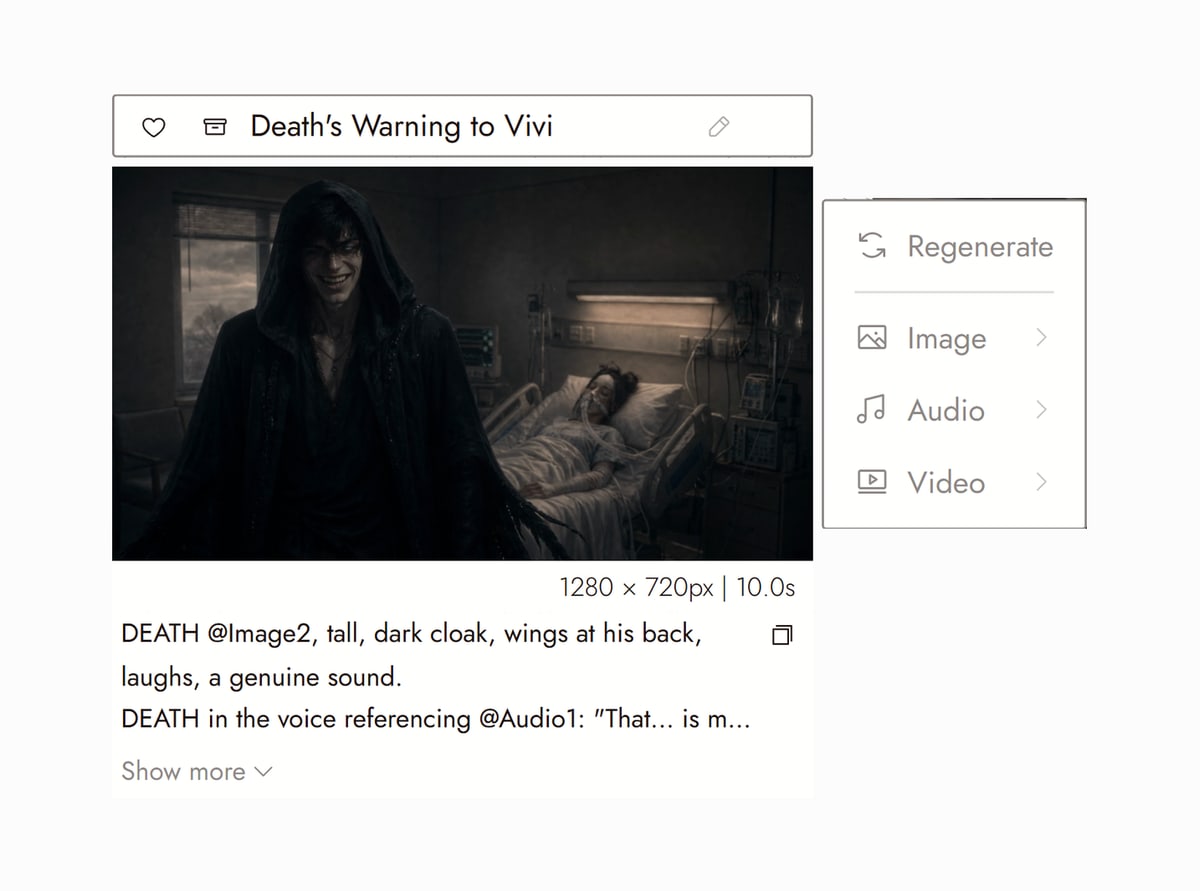Expand the Audio submenu chevron
Image resolution: width=1200 pixels, height=891 pixels.
[x=1041, y=410]
